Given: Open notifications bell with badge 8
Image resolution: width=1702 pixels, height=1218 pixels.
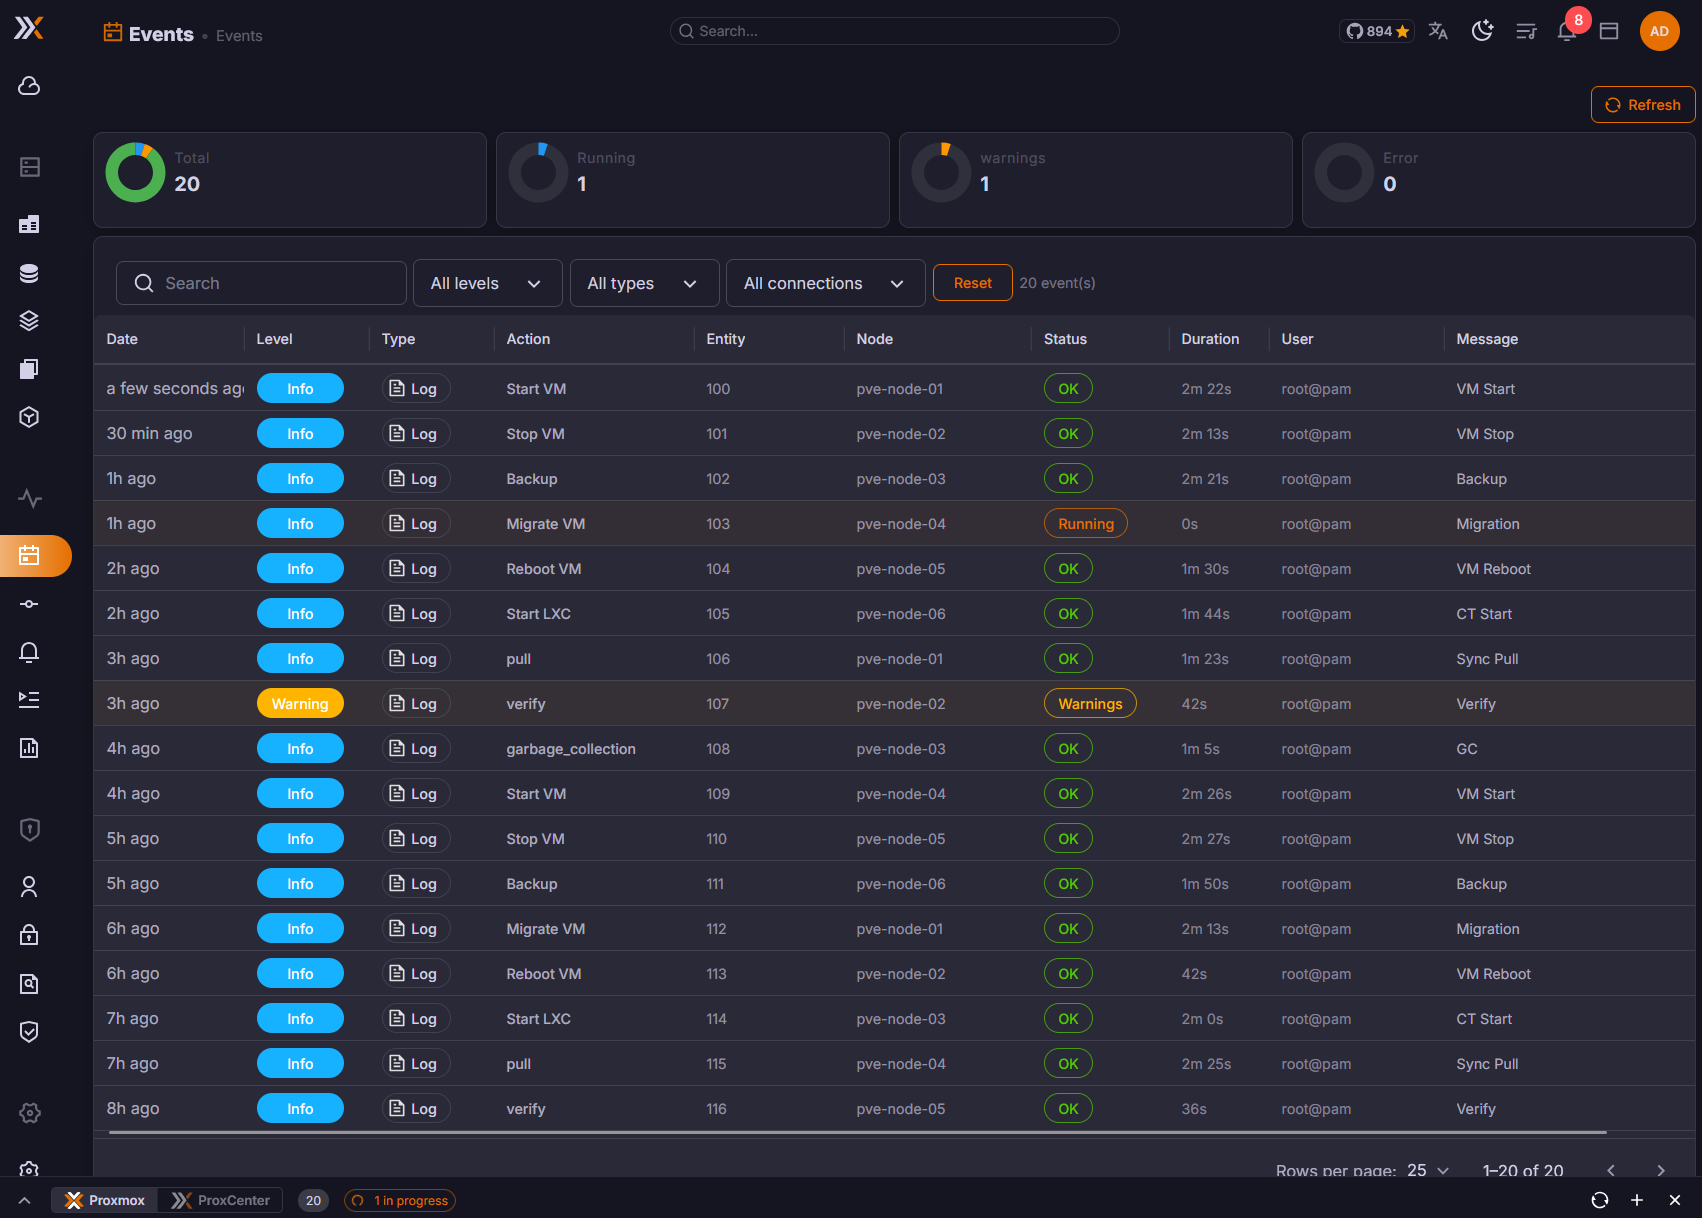Looking at the screenshot, I should point(1568,30).
